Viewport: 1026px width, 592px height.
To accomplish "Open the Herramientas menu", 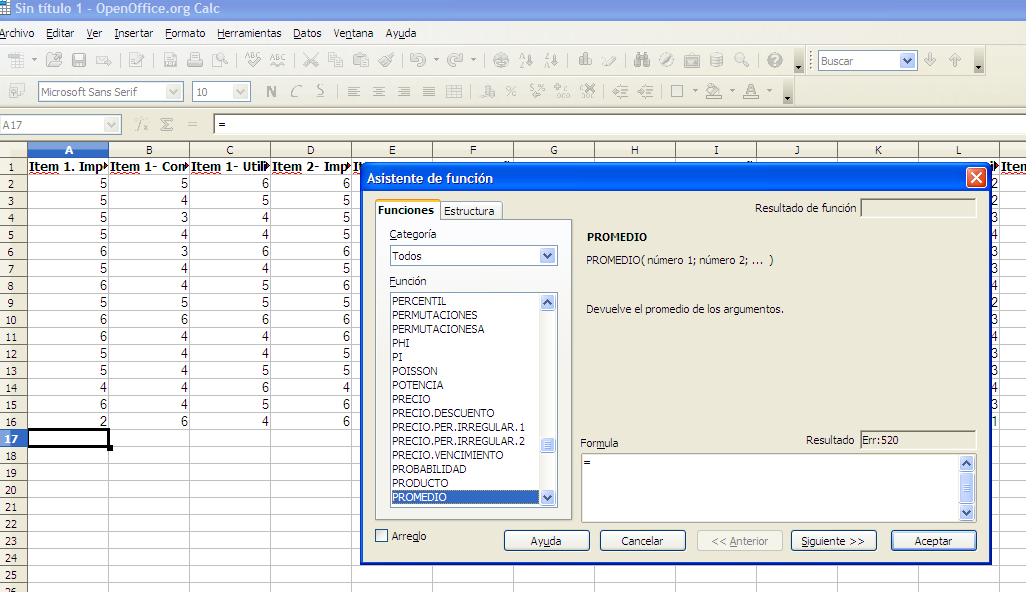I will (x=249, y=33).
